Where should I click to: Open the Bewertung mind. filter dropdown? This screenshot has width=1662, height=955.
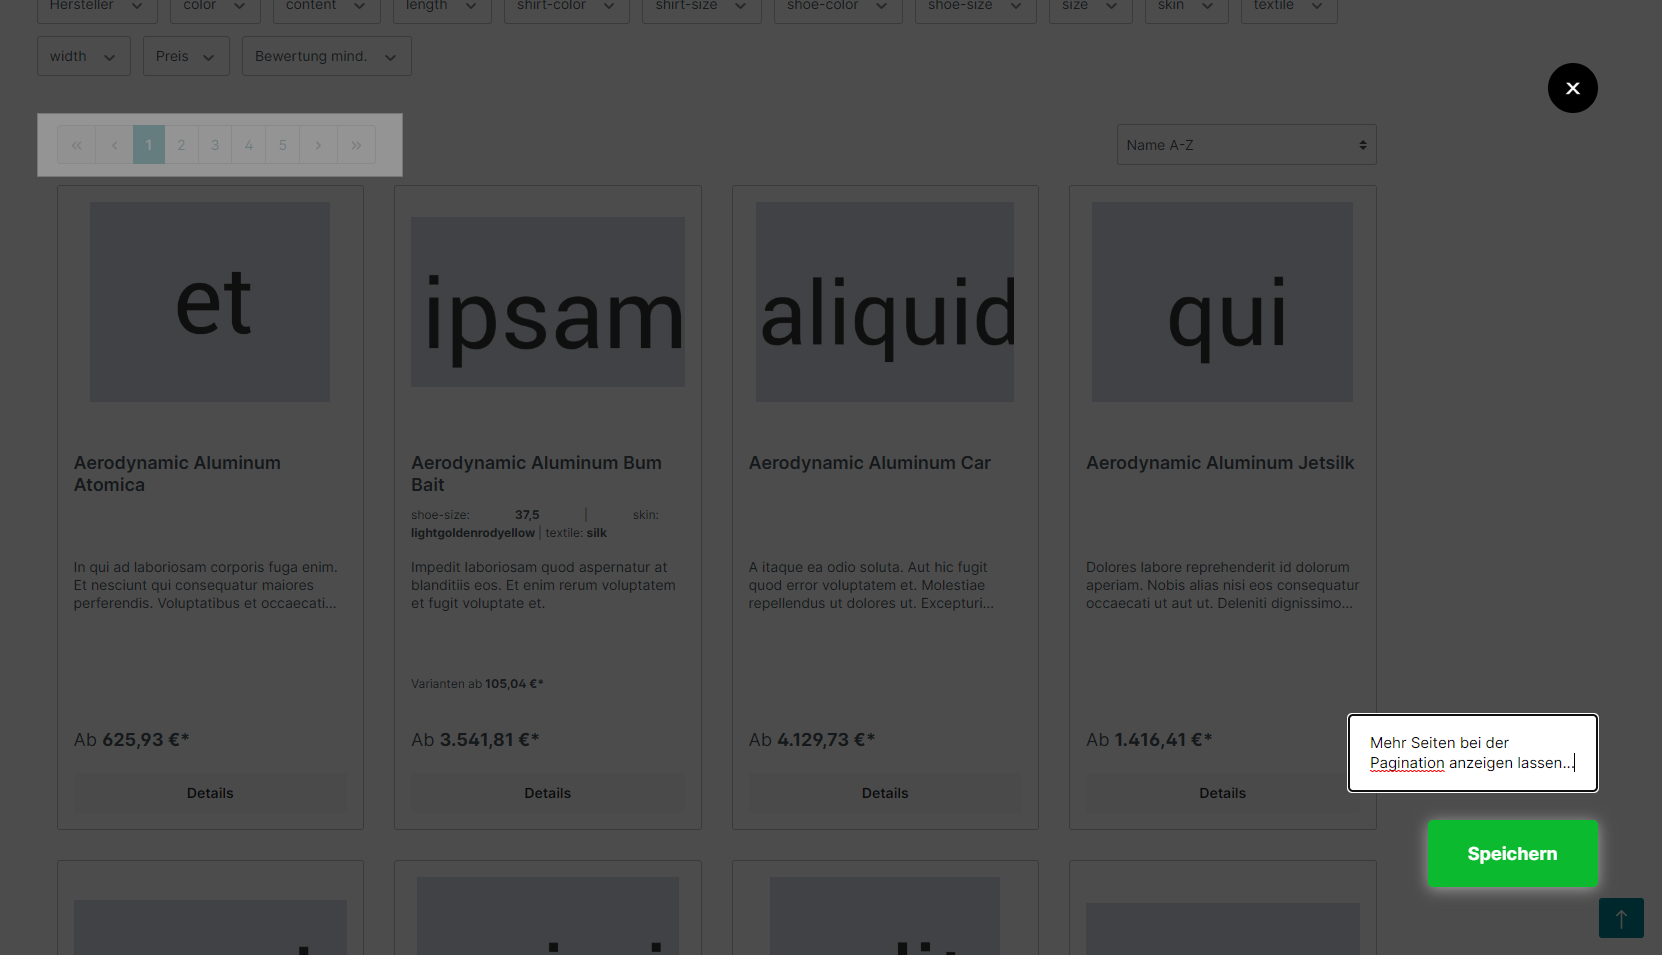(326, 56)
